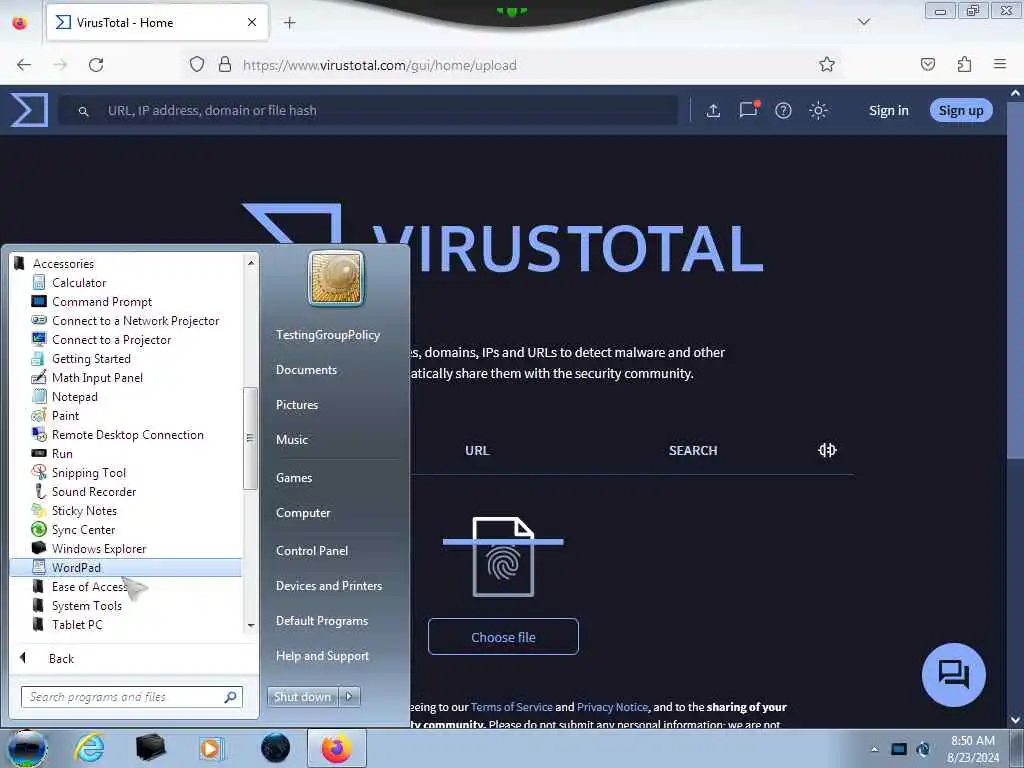The height and width of the screenshot is (768, 1024).
Task: Click the shield tracking protection icon
Action: [197, 64]
